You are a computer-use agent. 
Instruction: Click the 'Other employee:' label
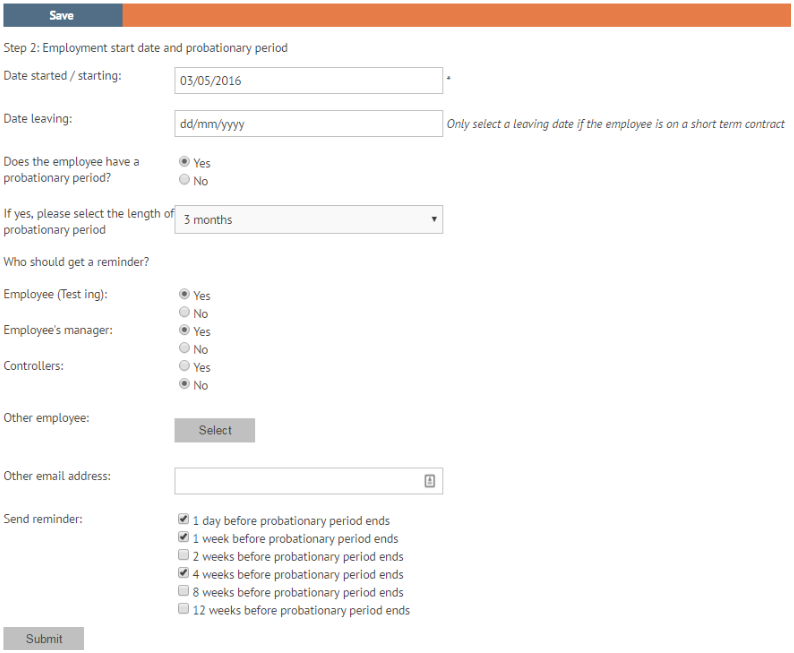pos(47,418)
